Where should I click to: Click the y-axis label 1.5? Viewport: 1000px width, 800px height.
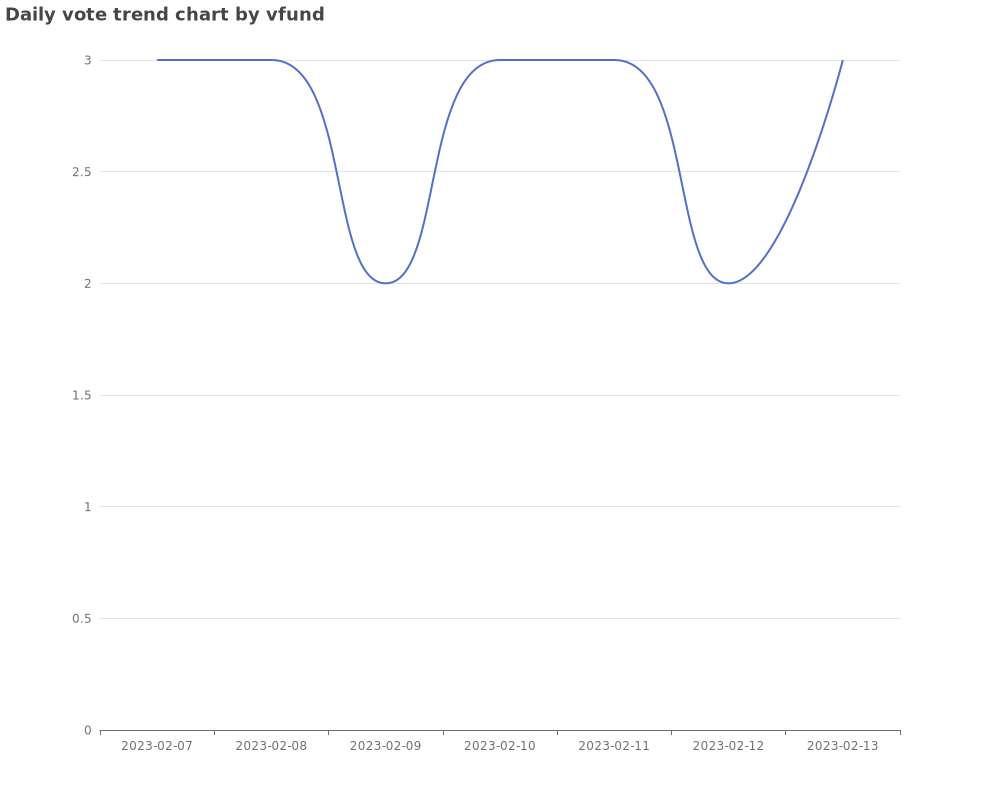pyautogui.click(x=82, y=396)
